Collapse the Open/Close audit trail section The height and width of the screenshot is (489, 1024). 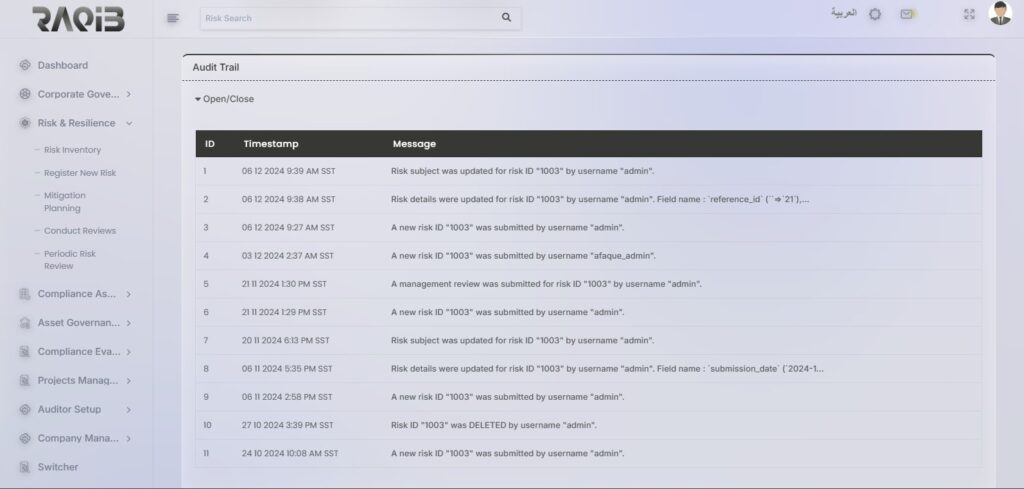coord(224,99)
